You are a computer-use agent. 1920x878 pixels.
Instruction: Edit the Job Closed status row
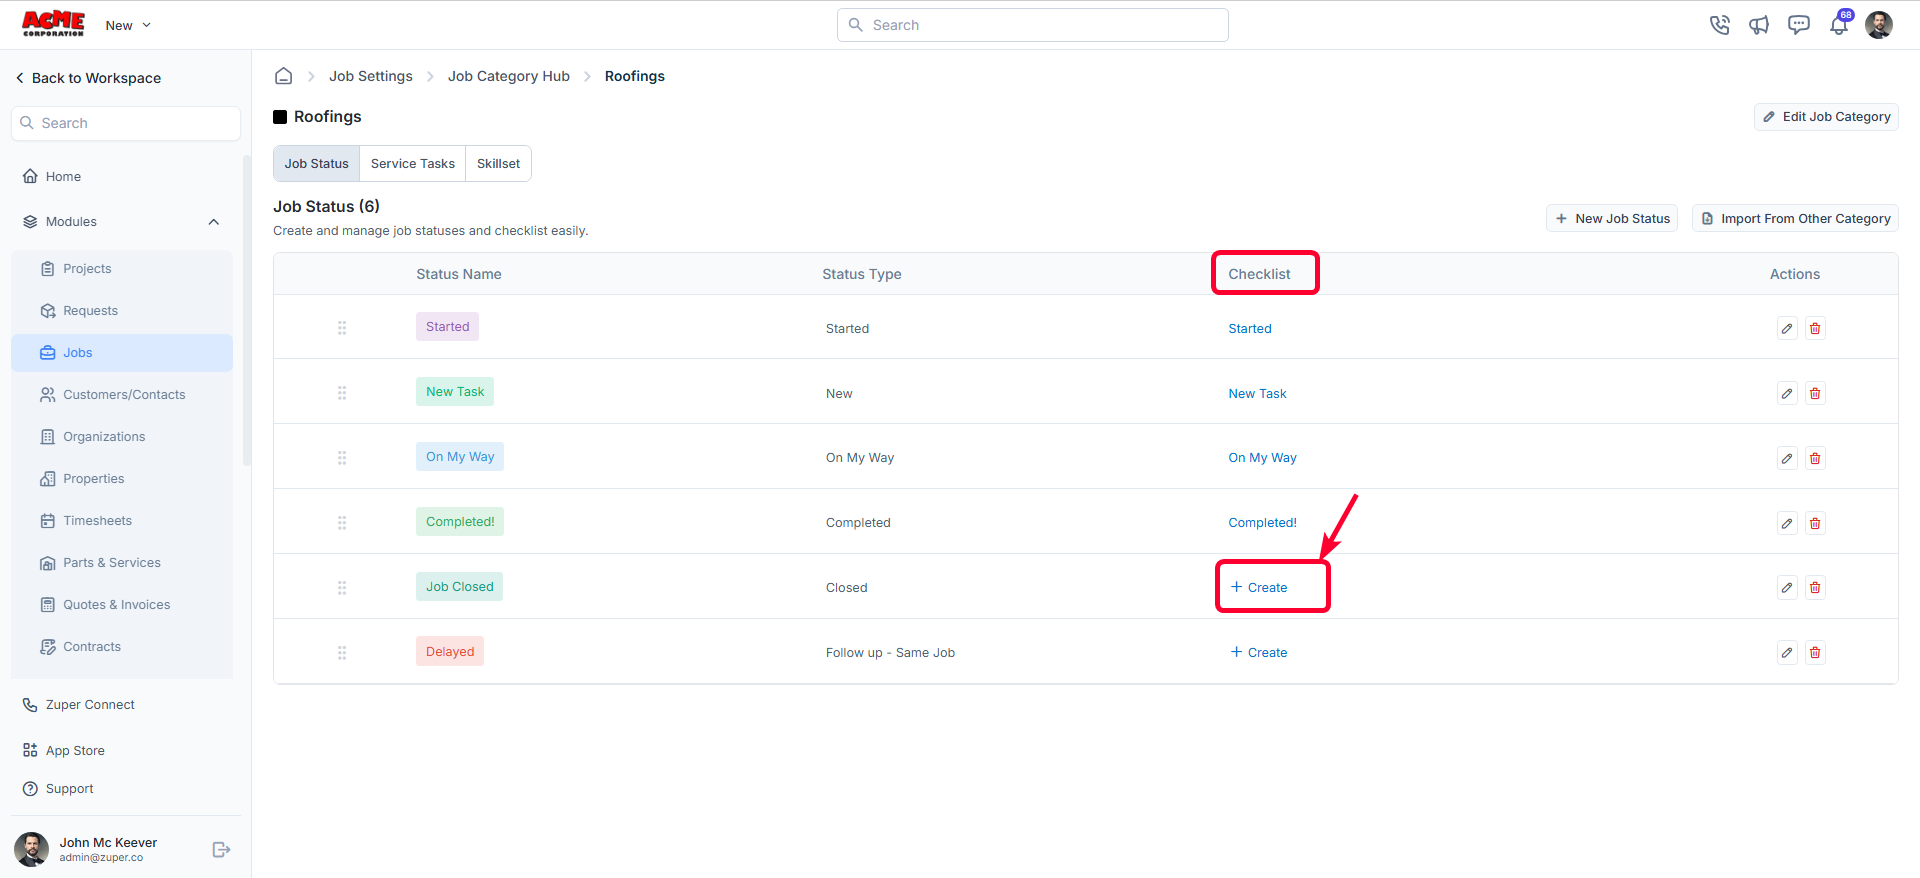pyautogui.click(x=1787, y=587)
